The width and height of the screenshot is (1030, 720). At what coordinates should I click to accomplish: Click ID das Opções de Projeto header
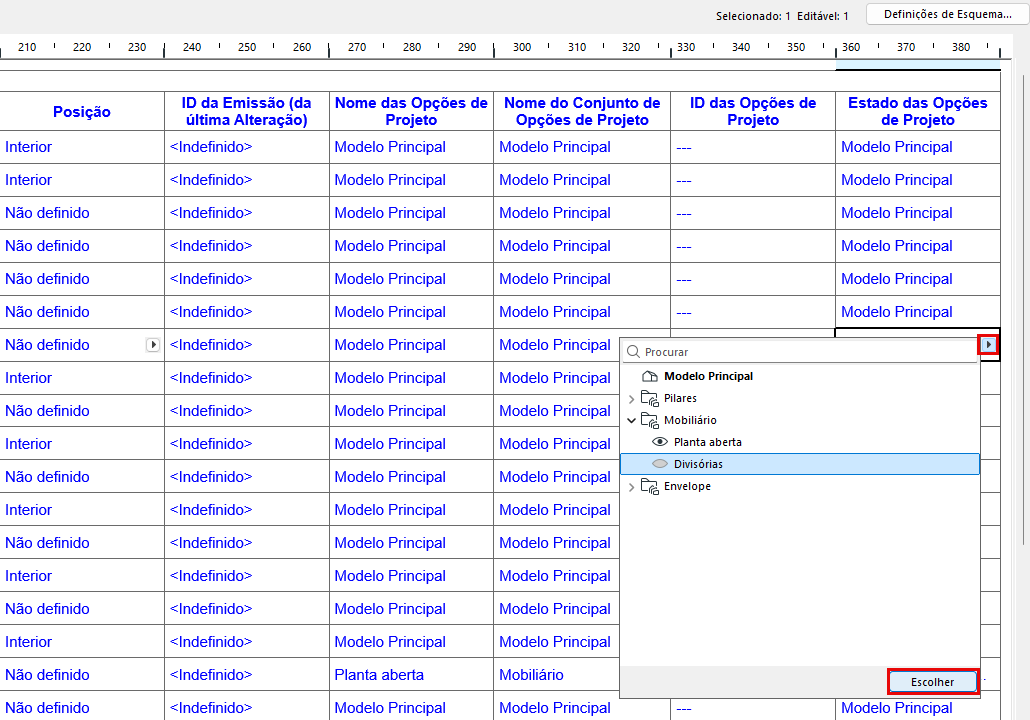(x=753, y=112)
